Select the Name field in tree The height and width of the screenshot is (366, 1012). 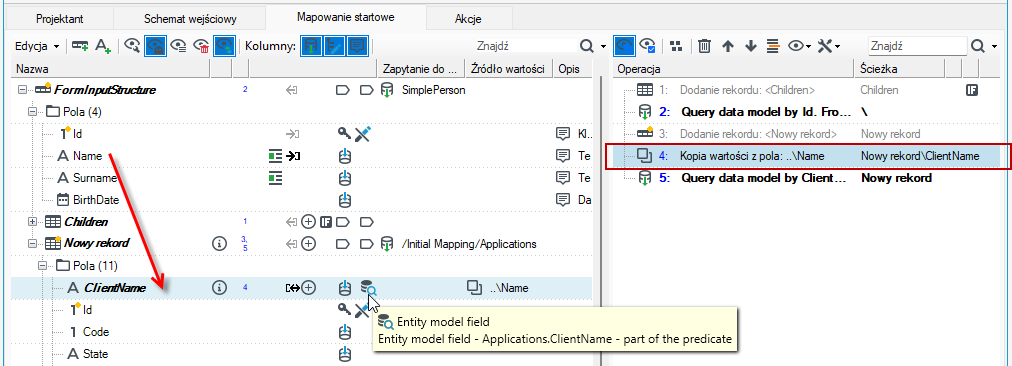tap(88, 156)
